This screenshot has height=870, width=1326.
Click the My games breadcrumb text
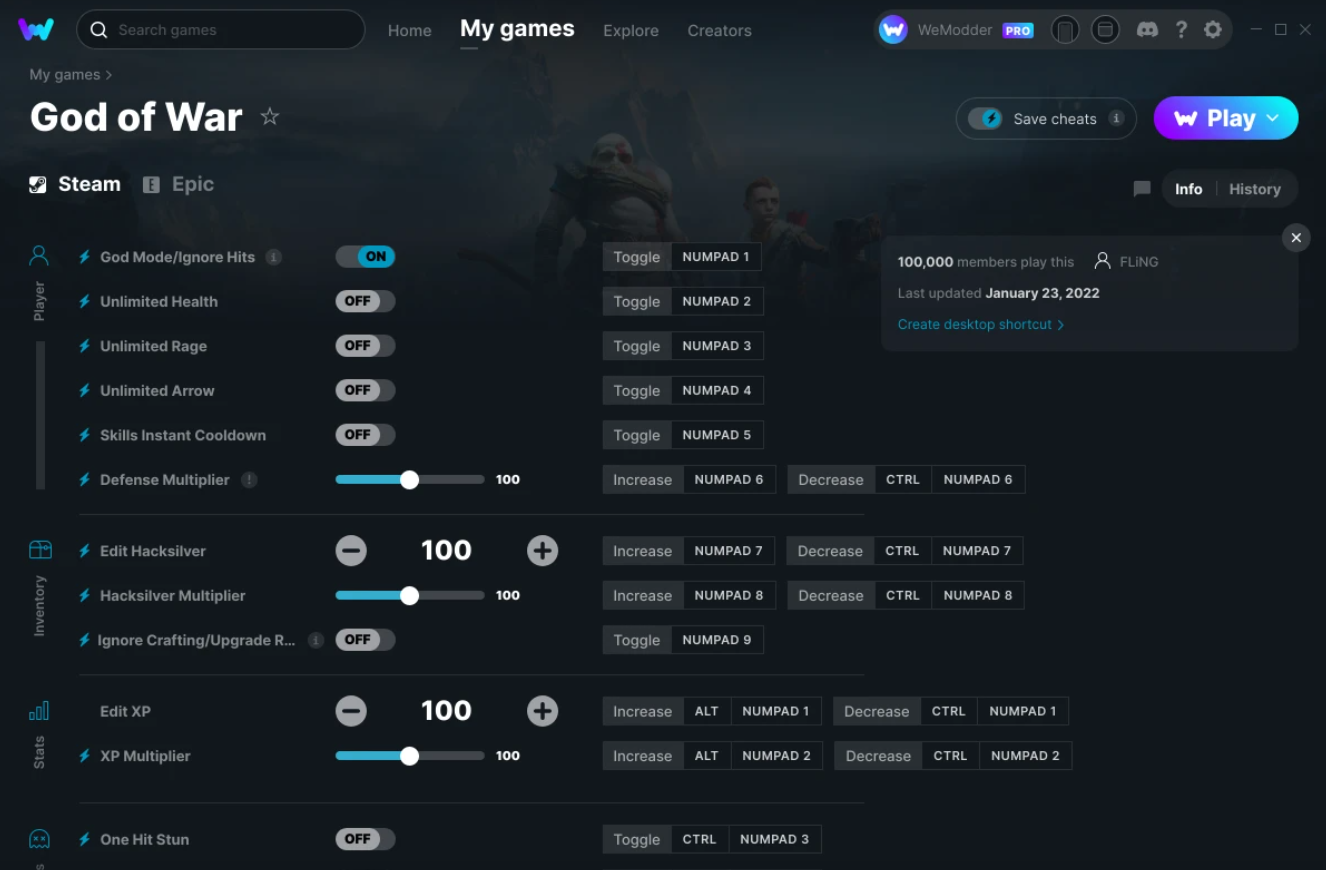(65, 75)
